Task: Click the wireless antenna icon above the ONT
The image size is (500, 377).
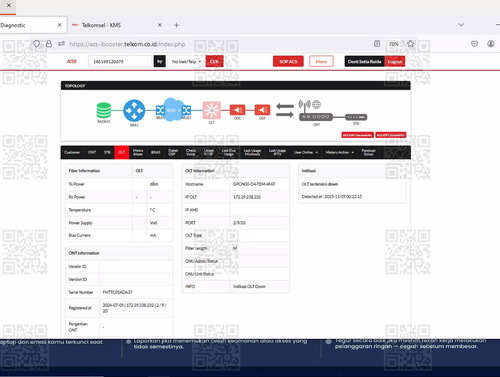Action: pyautogui.click(x=304, y=105)
